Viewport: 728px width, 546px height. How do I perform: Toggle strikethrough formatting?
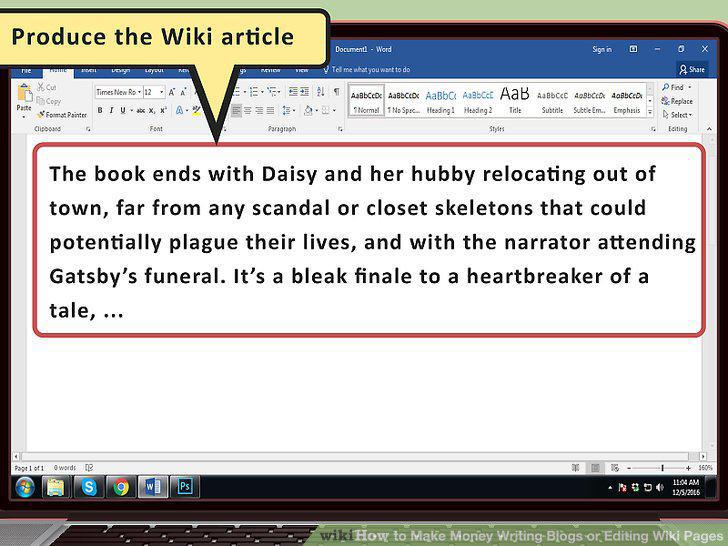pyautogui.click(x=141, y=110)
